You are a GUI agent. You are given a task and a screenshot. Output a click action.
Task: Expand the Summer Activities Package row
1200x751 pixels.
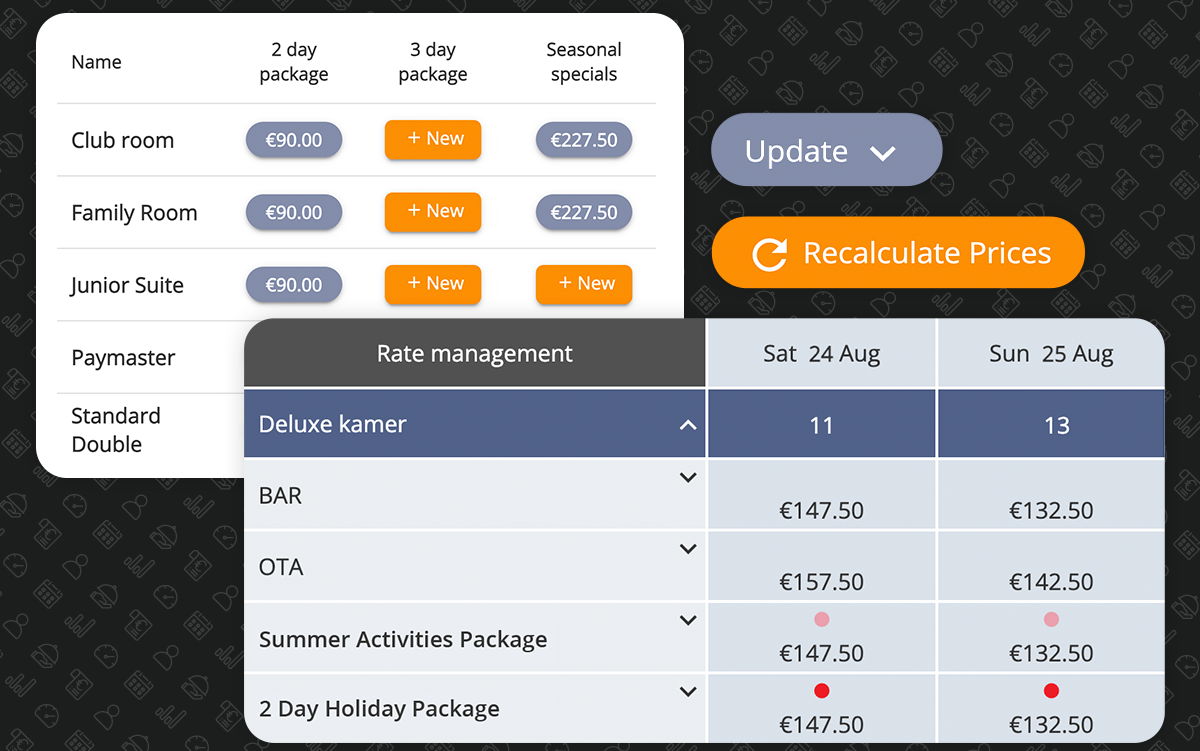click(688, 620)
